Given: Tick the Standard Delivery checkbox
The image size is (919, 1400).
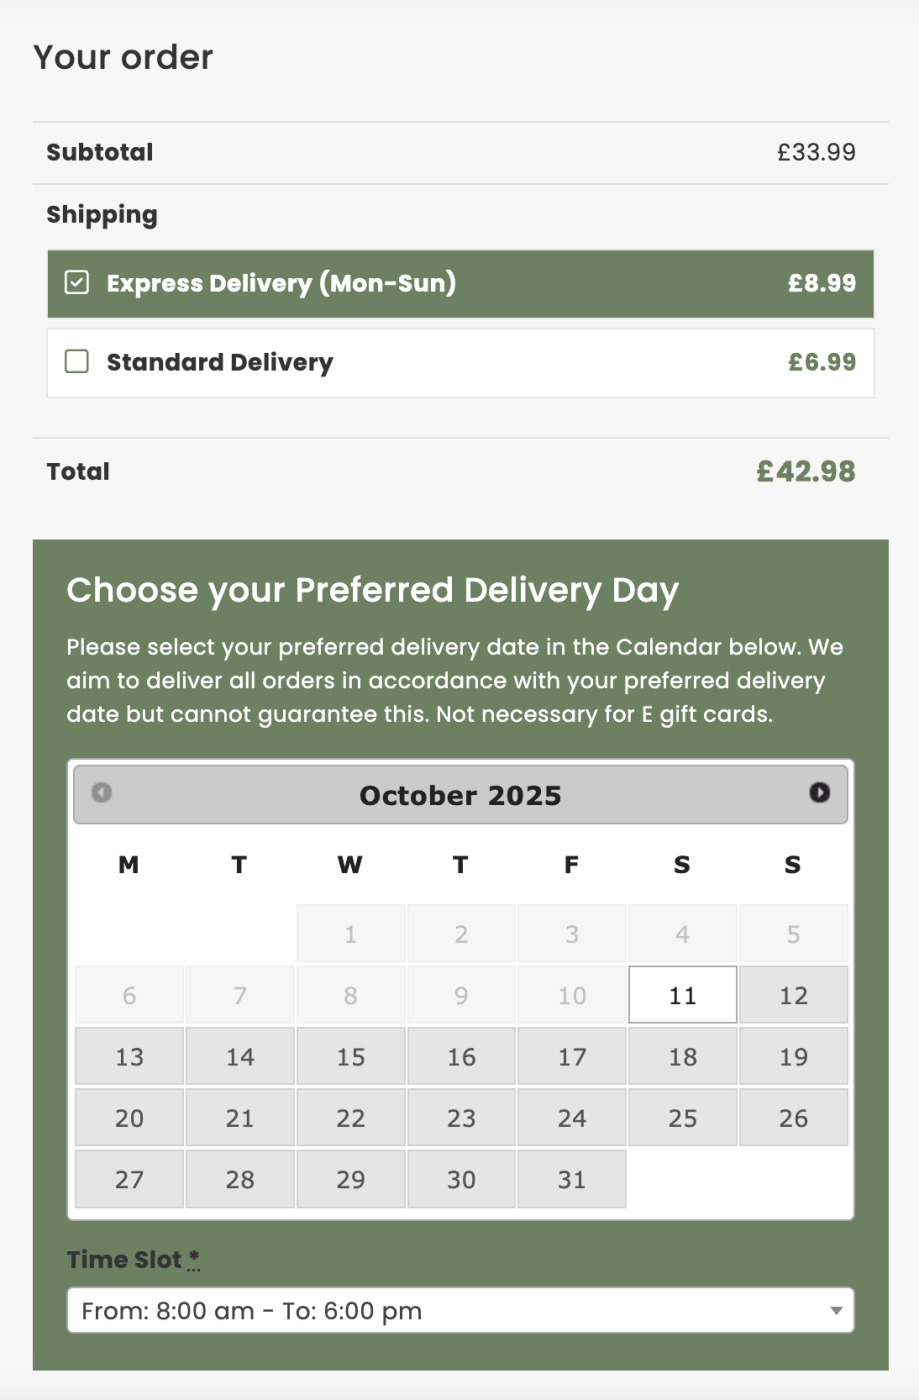Looking at the screenshot, I should coord(77,361).
